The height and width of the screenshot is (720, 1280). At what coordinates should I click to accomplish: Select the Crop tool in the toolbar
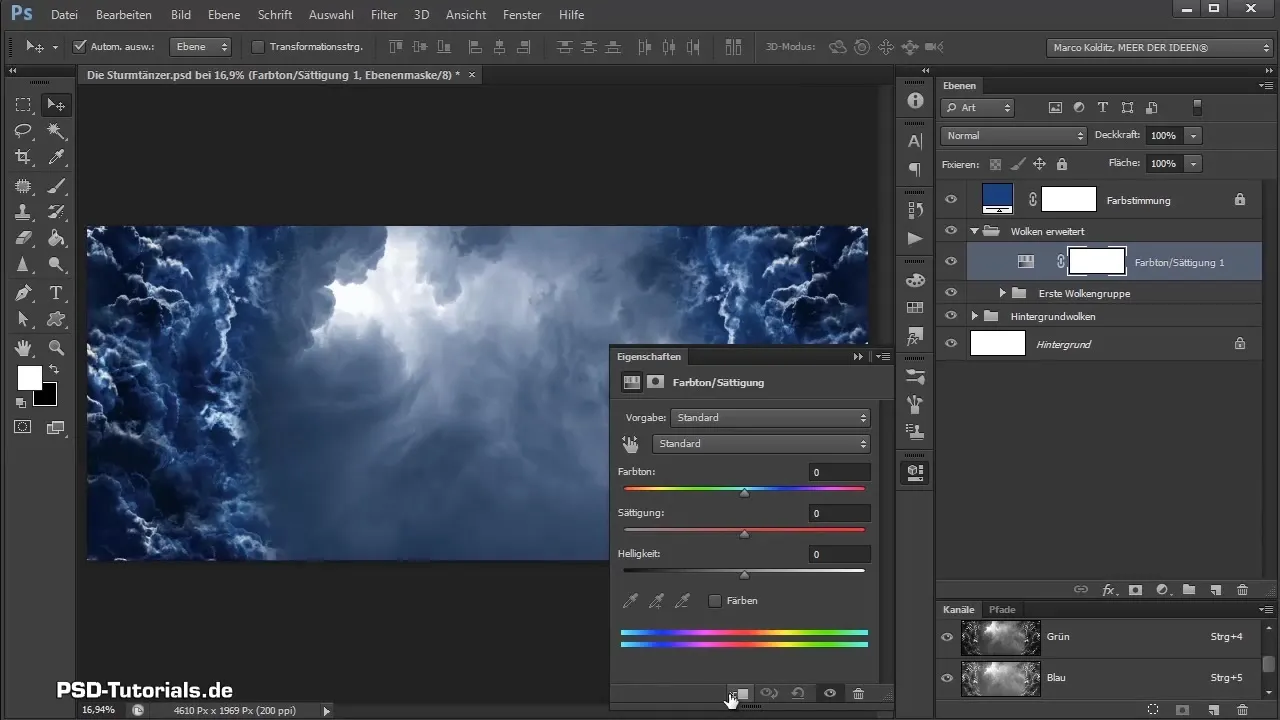[x=23, y=157]
